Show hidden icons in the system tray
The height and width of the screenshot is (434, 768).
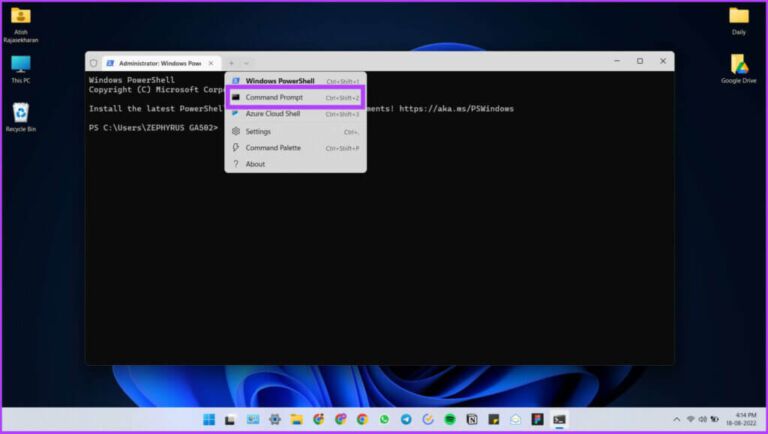[x=676, y=420]
